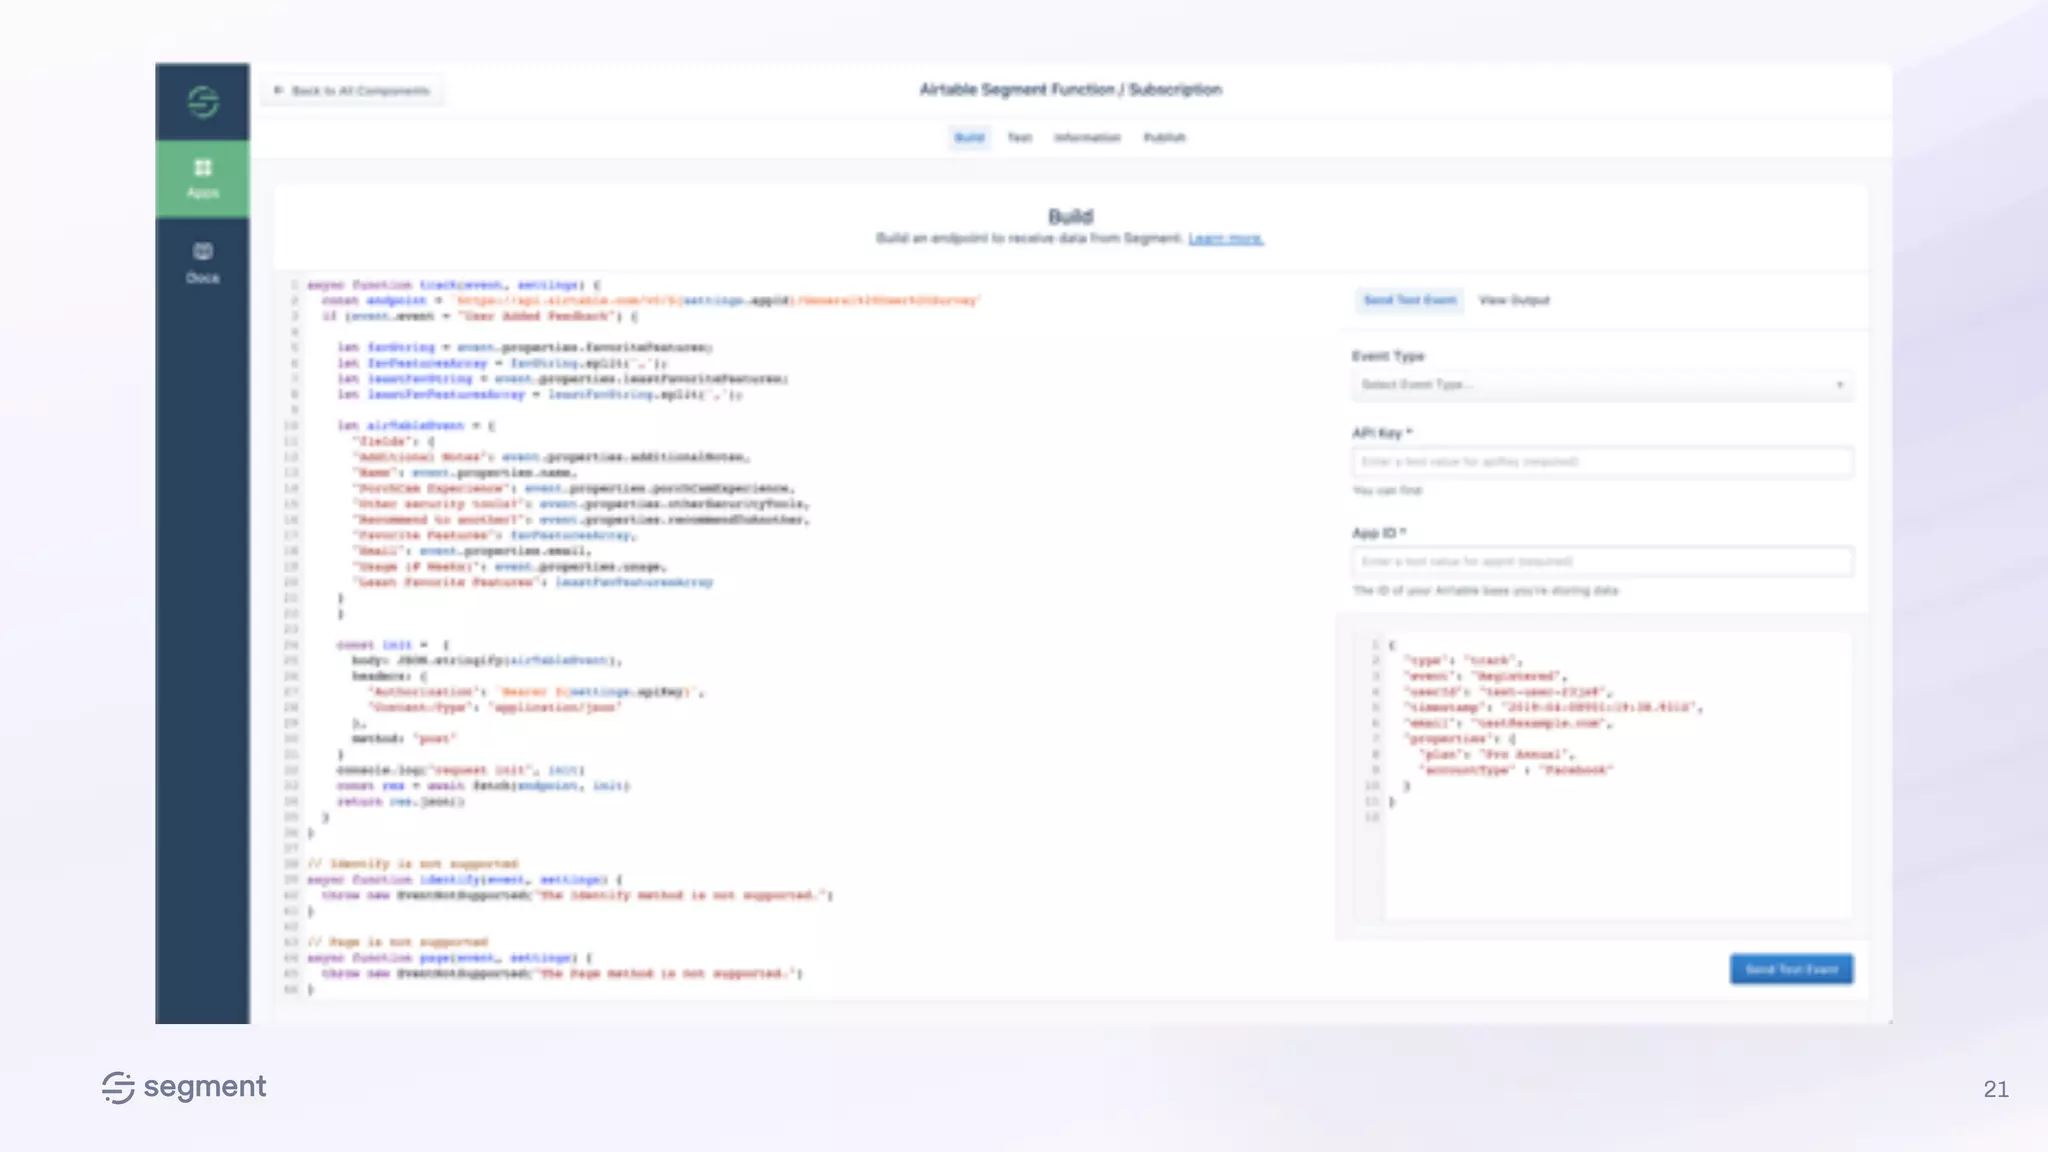The image size is (2048, 1152).
Task: Switch to the Build tab
Action: click(x=969, y=138)
